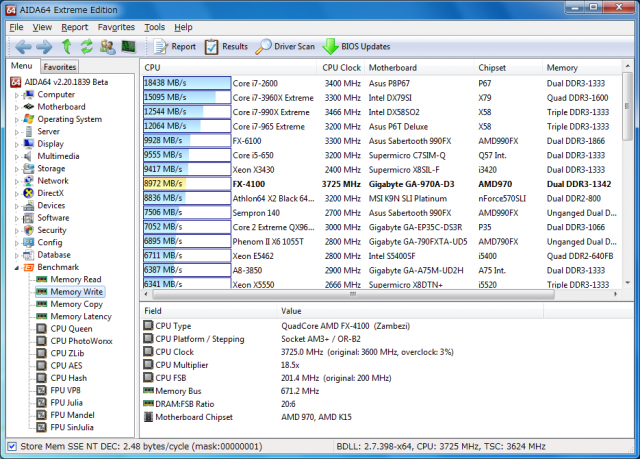Viewport: 640px width, 459px height.
Task: Expand the Server tree node
Action: 17,132
